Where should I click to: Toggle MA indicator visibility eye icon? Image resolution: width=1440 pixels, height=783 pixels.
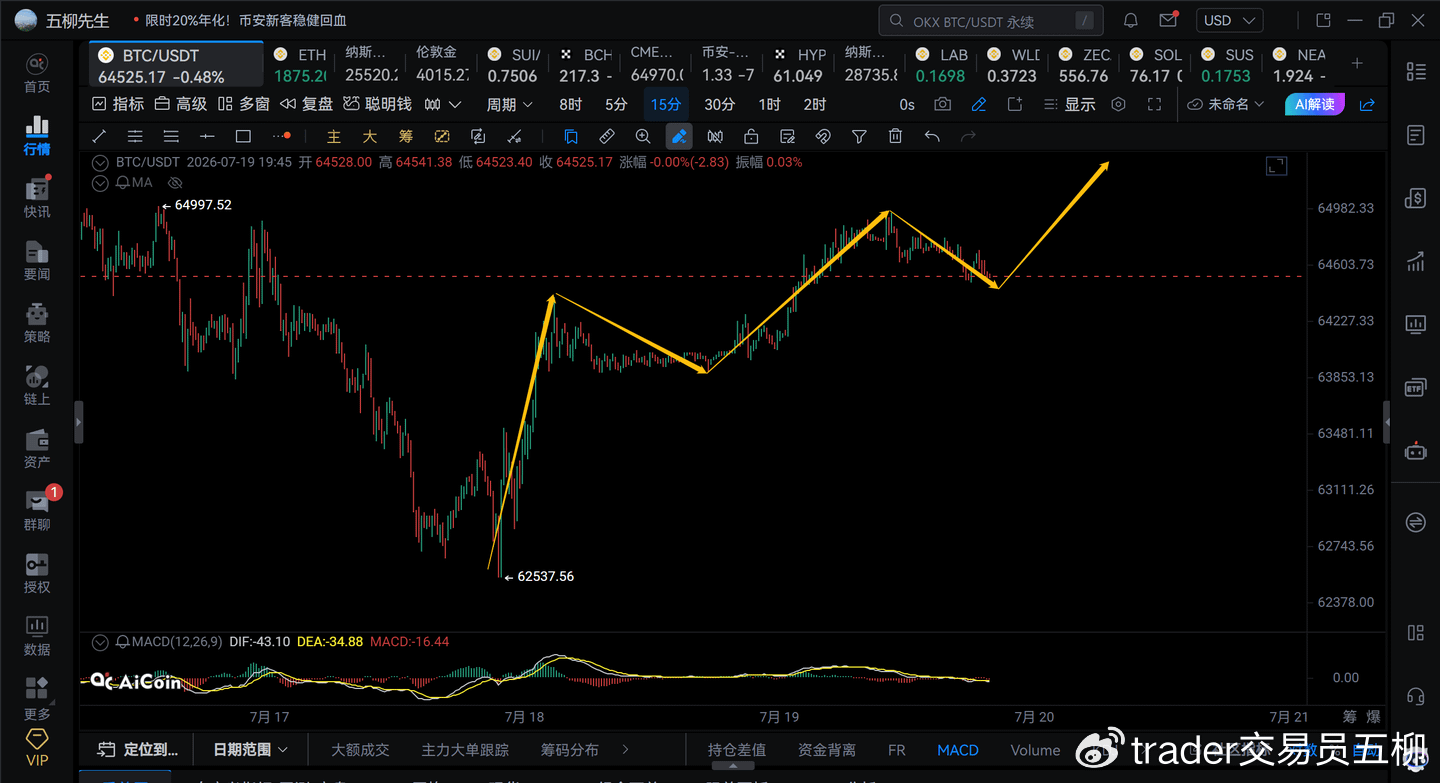tap(175, 183)
